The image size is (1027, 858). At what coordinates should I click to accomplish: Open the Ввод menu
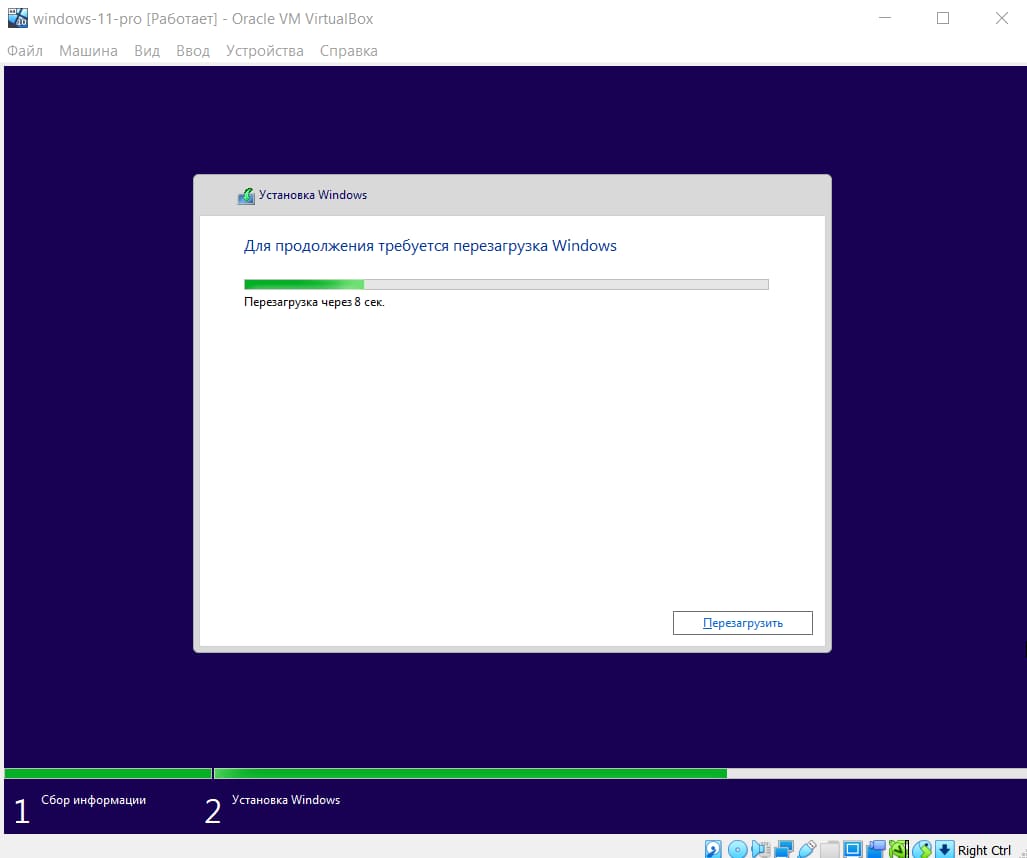[193, 51]
